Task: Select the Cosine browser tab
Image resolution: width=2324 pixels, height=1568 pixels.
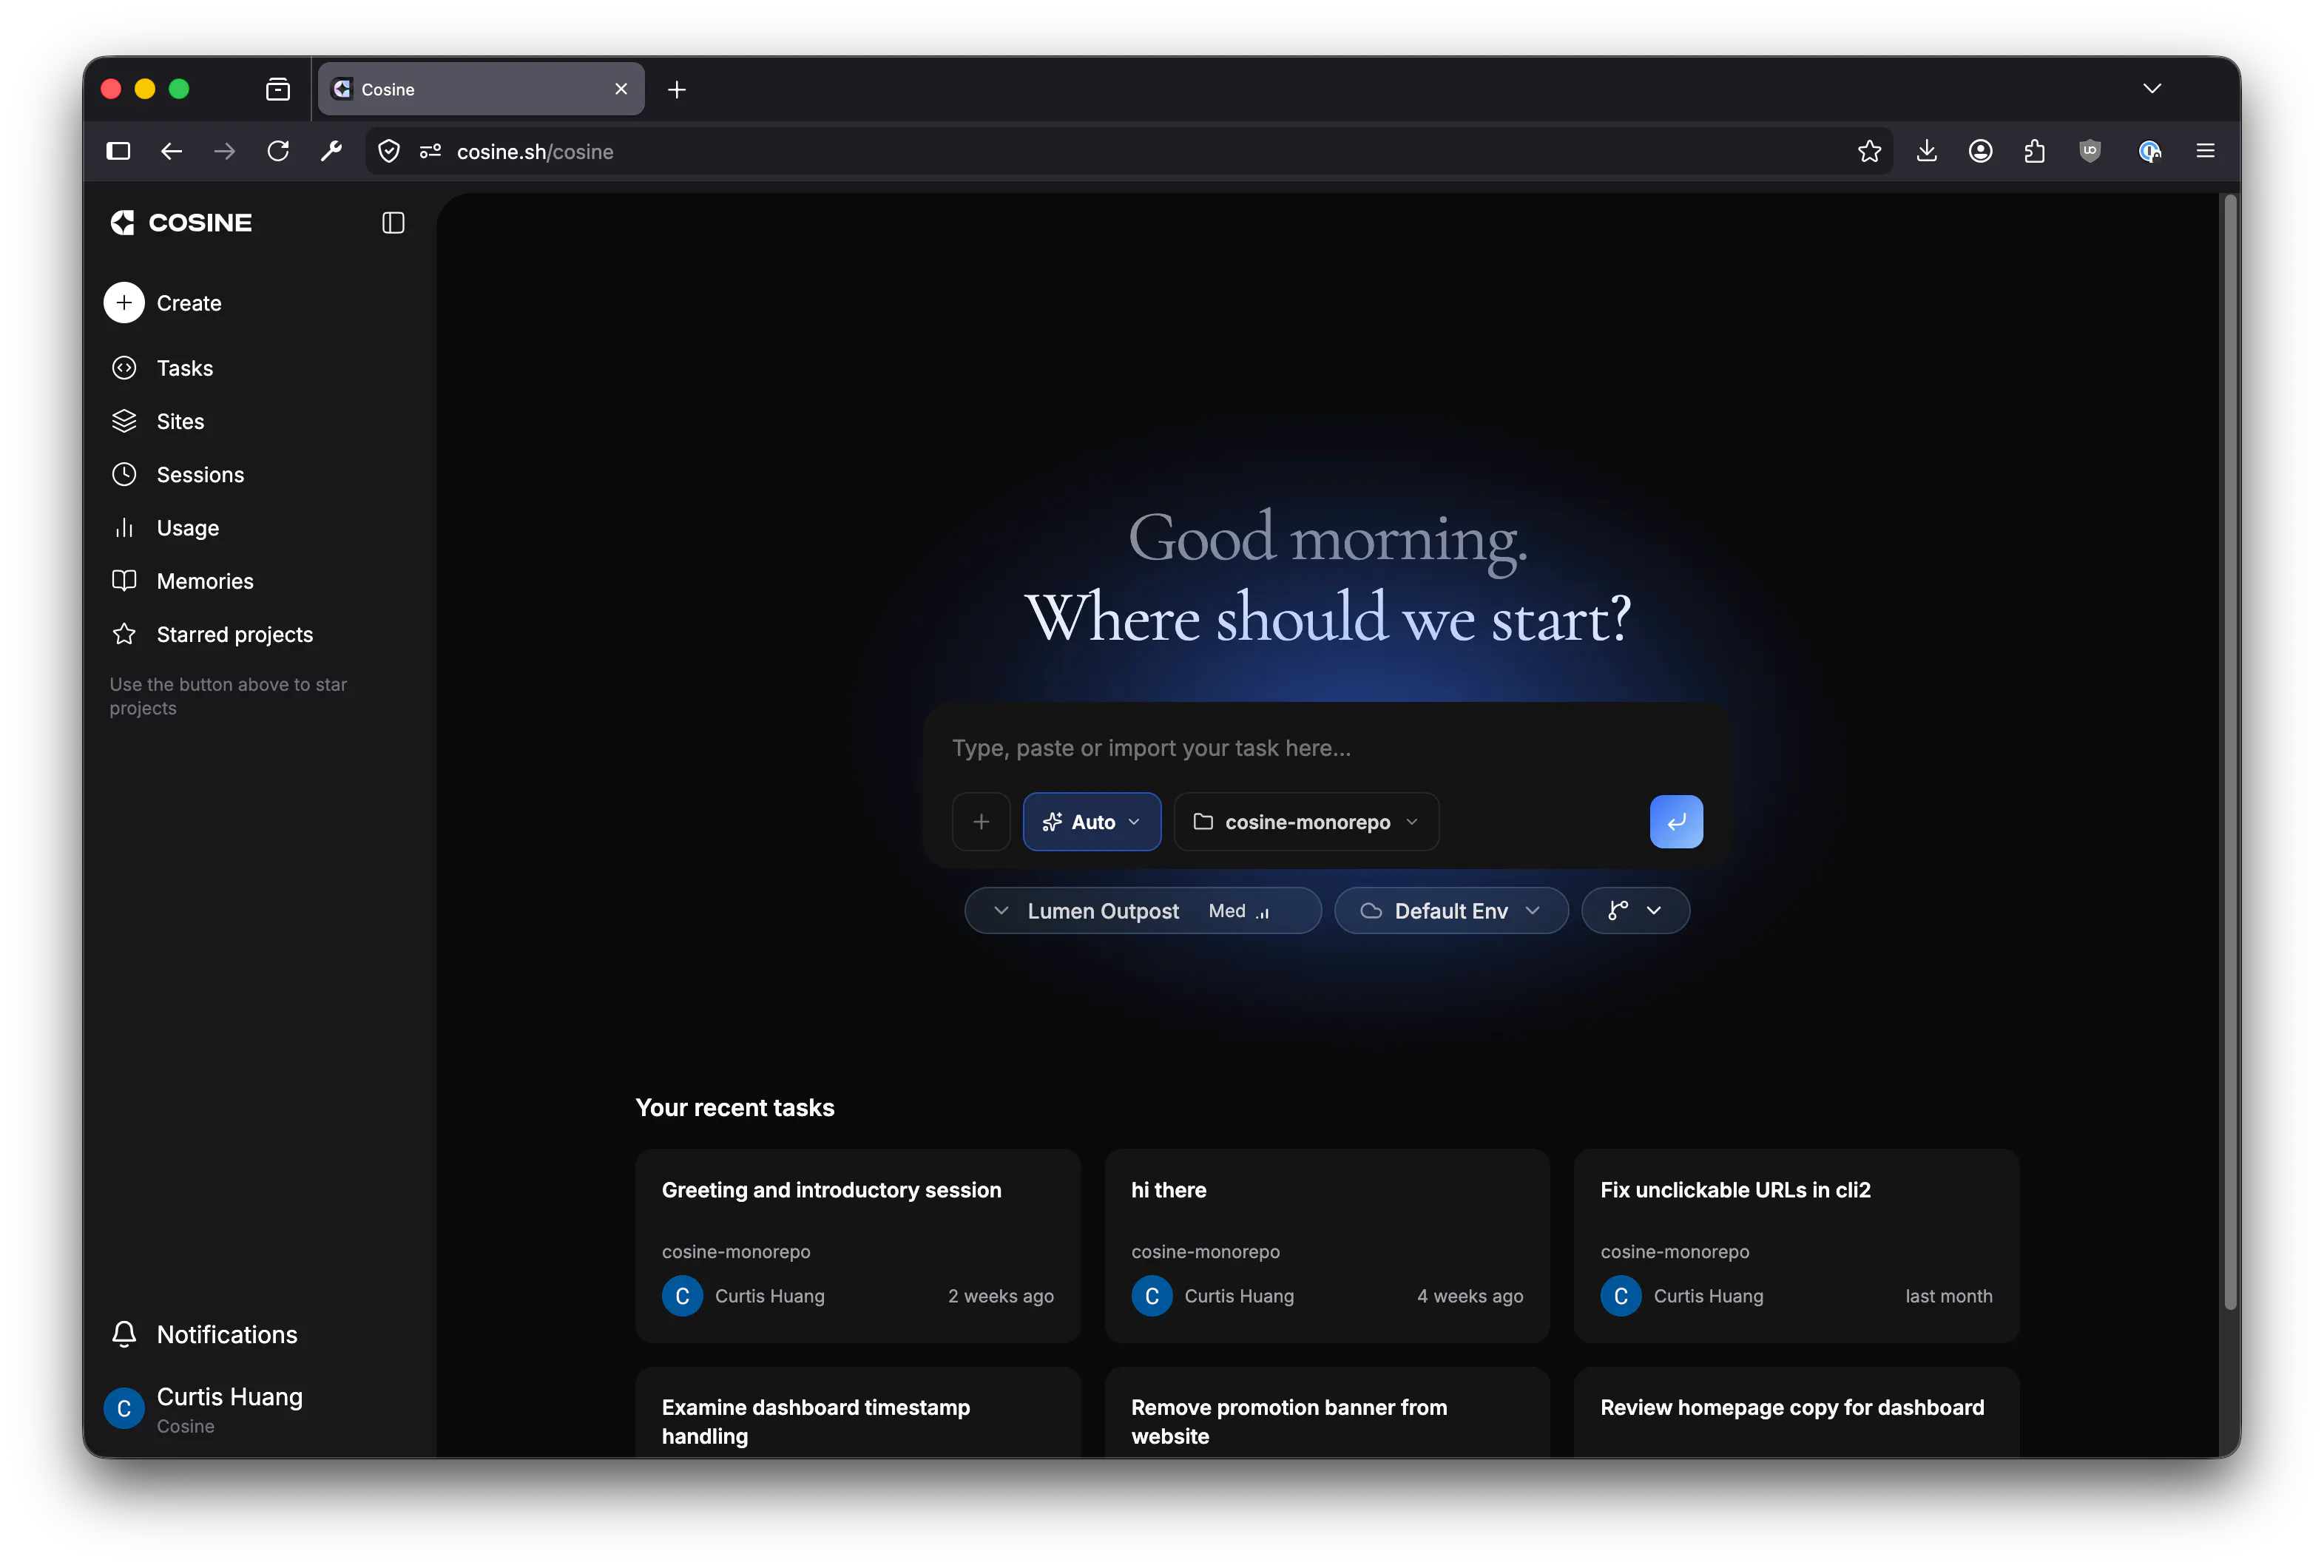Action: click(481, 89)
